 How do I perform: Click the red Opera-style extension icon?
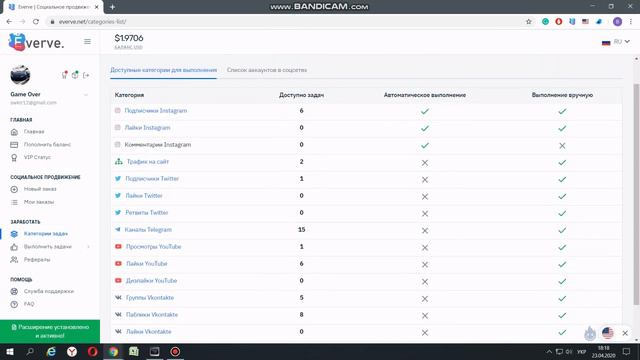point(559,22)
